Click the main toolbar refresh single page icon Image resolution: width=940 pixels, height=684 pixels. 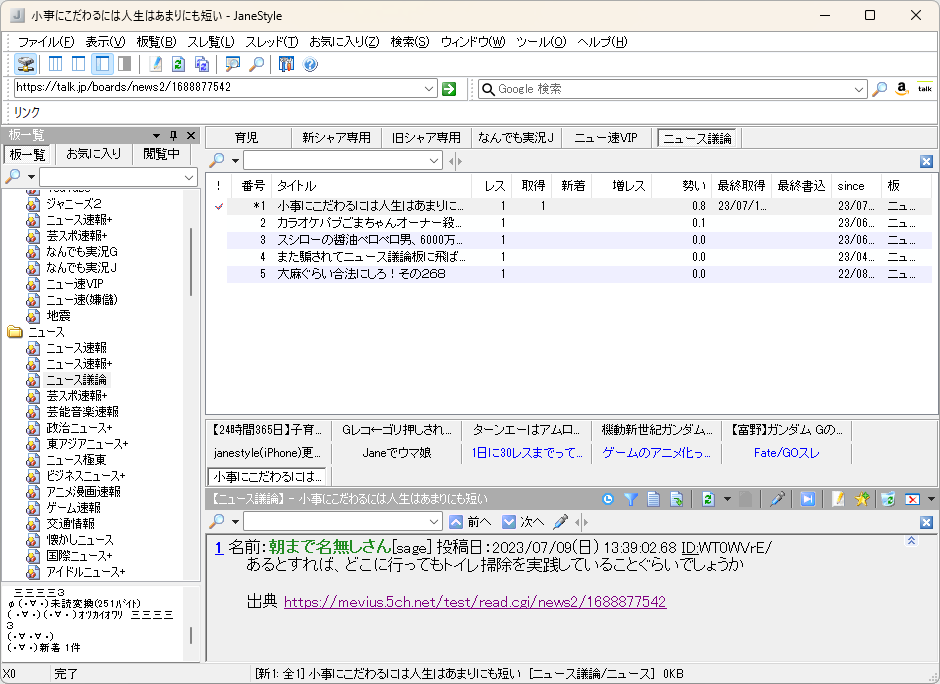coord(178,64)
